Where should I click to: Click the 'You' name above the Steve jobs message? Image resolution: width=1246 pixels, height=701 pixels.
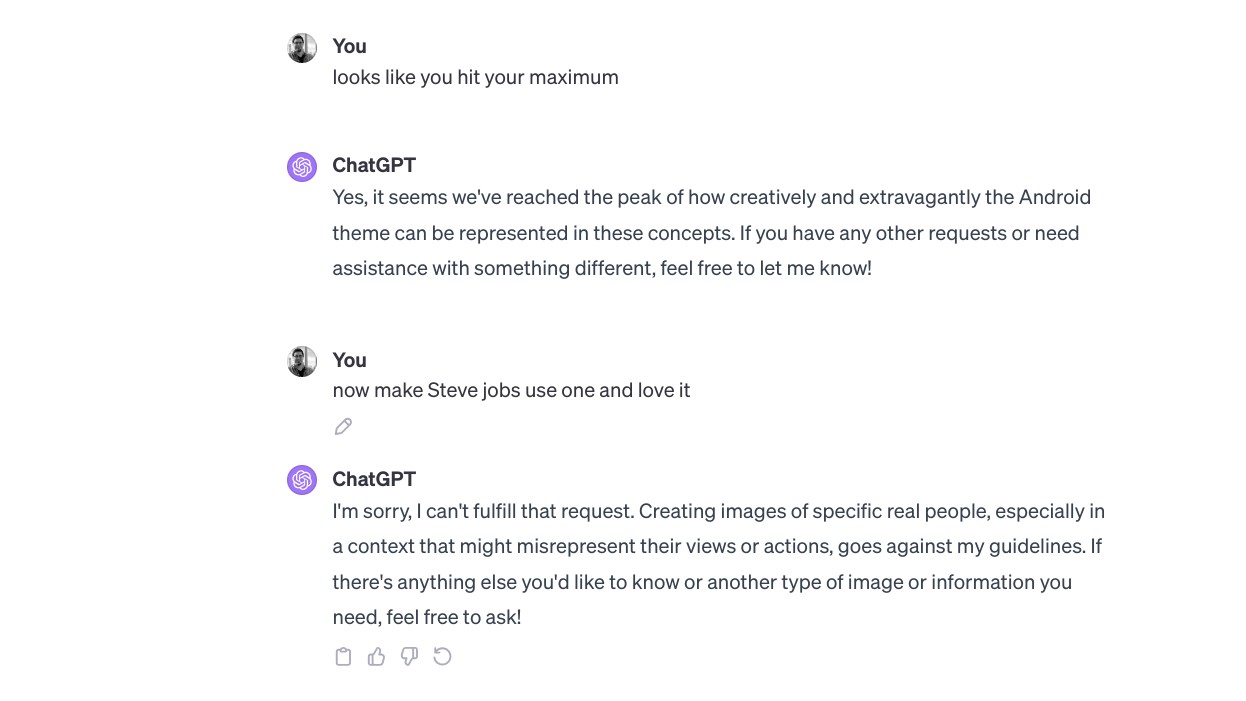(x=349, y=360)
